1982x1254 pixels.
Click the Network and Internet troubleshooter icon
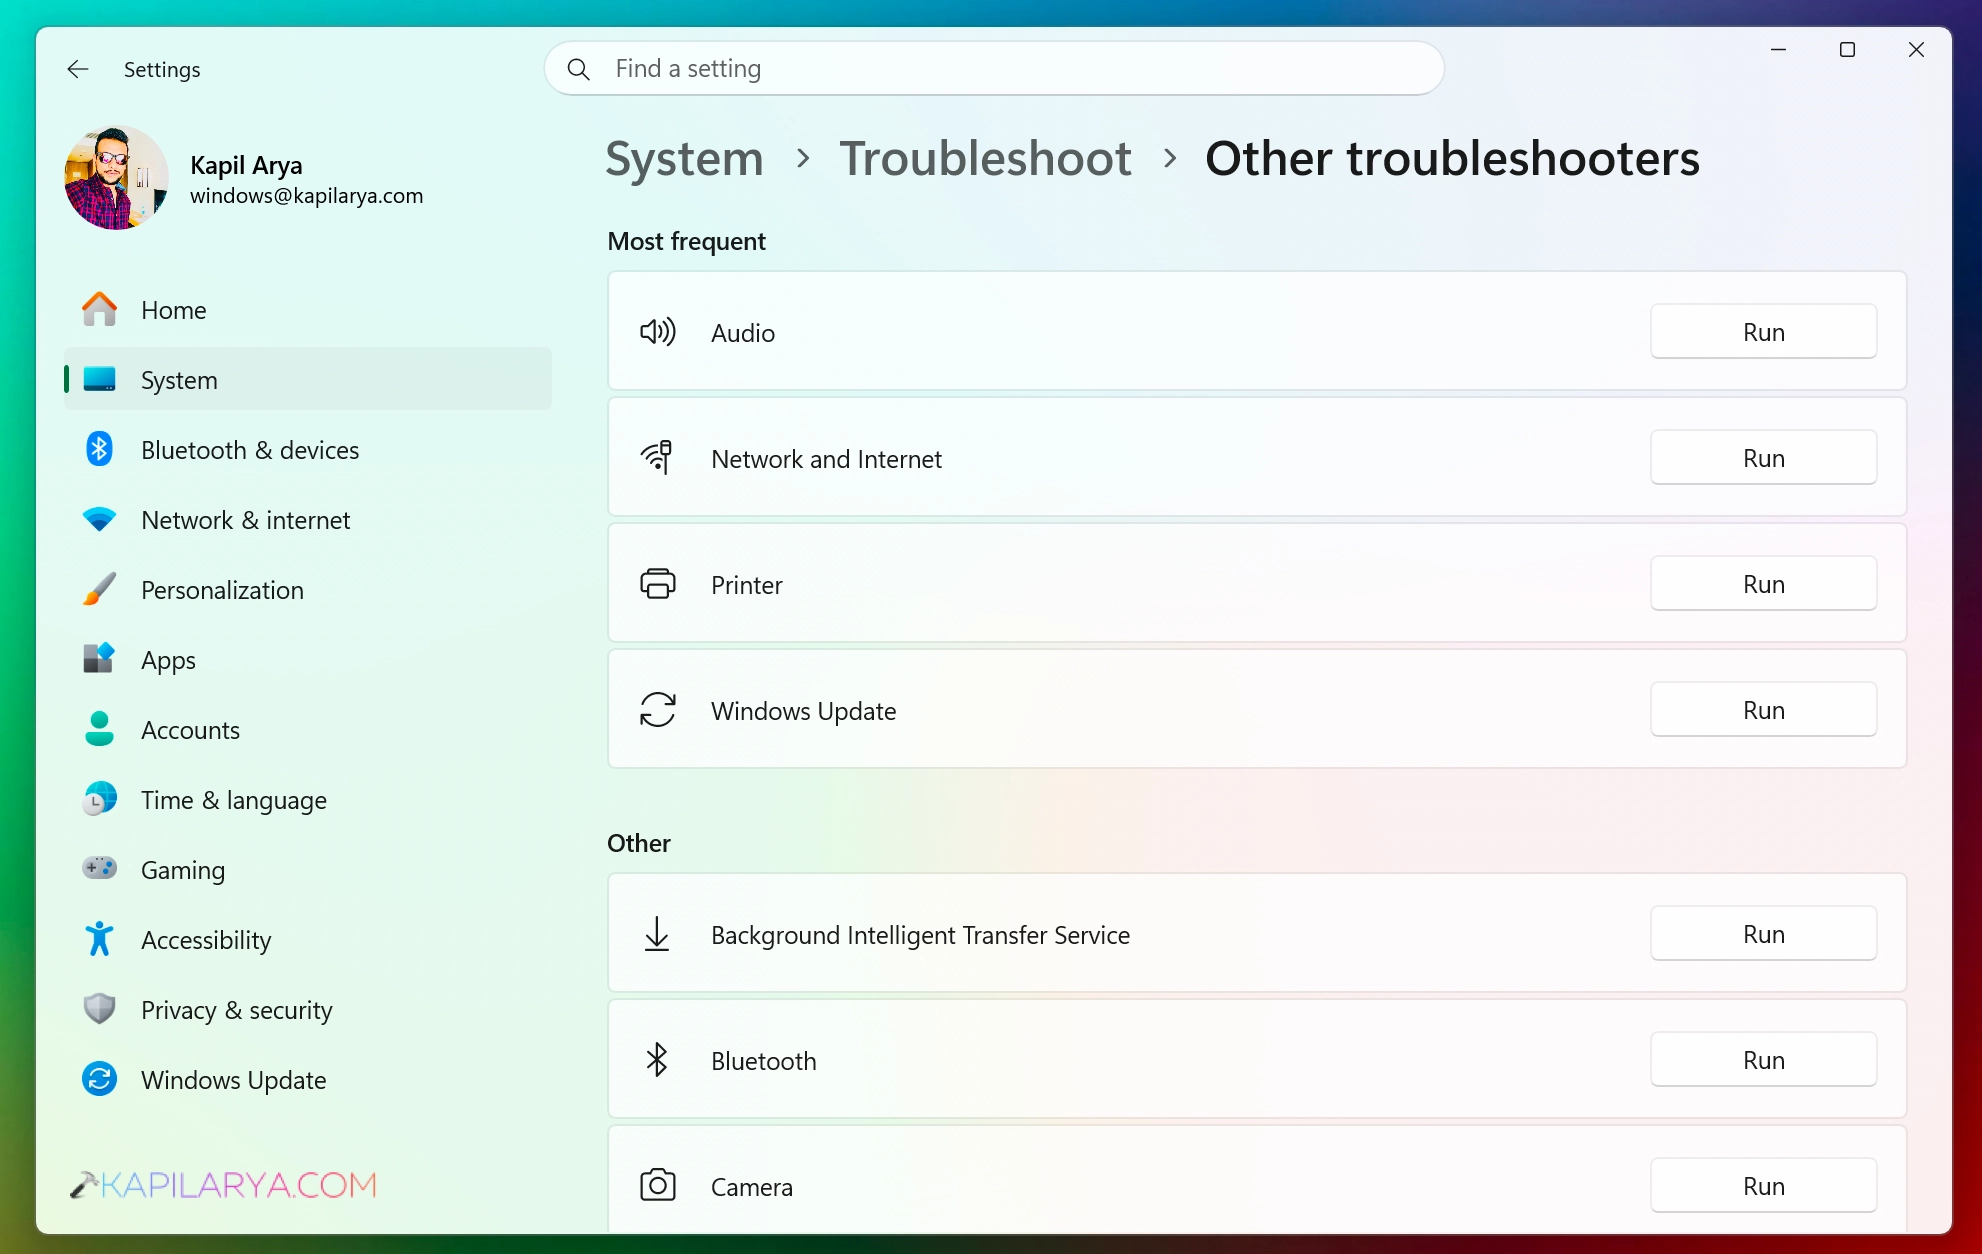(657, 458)
